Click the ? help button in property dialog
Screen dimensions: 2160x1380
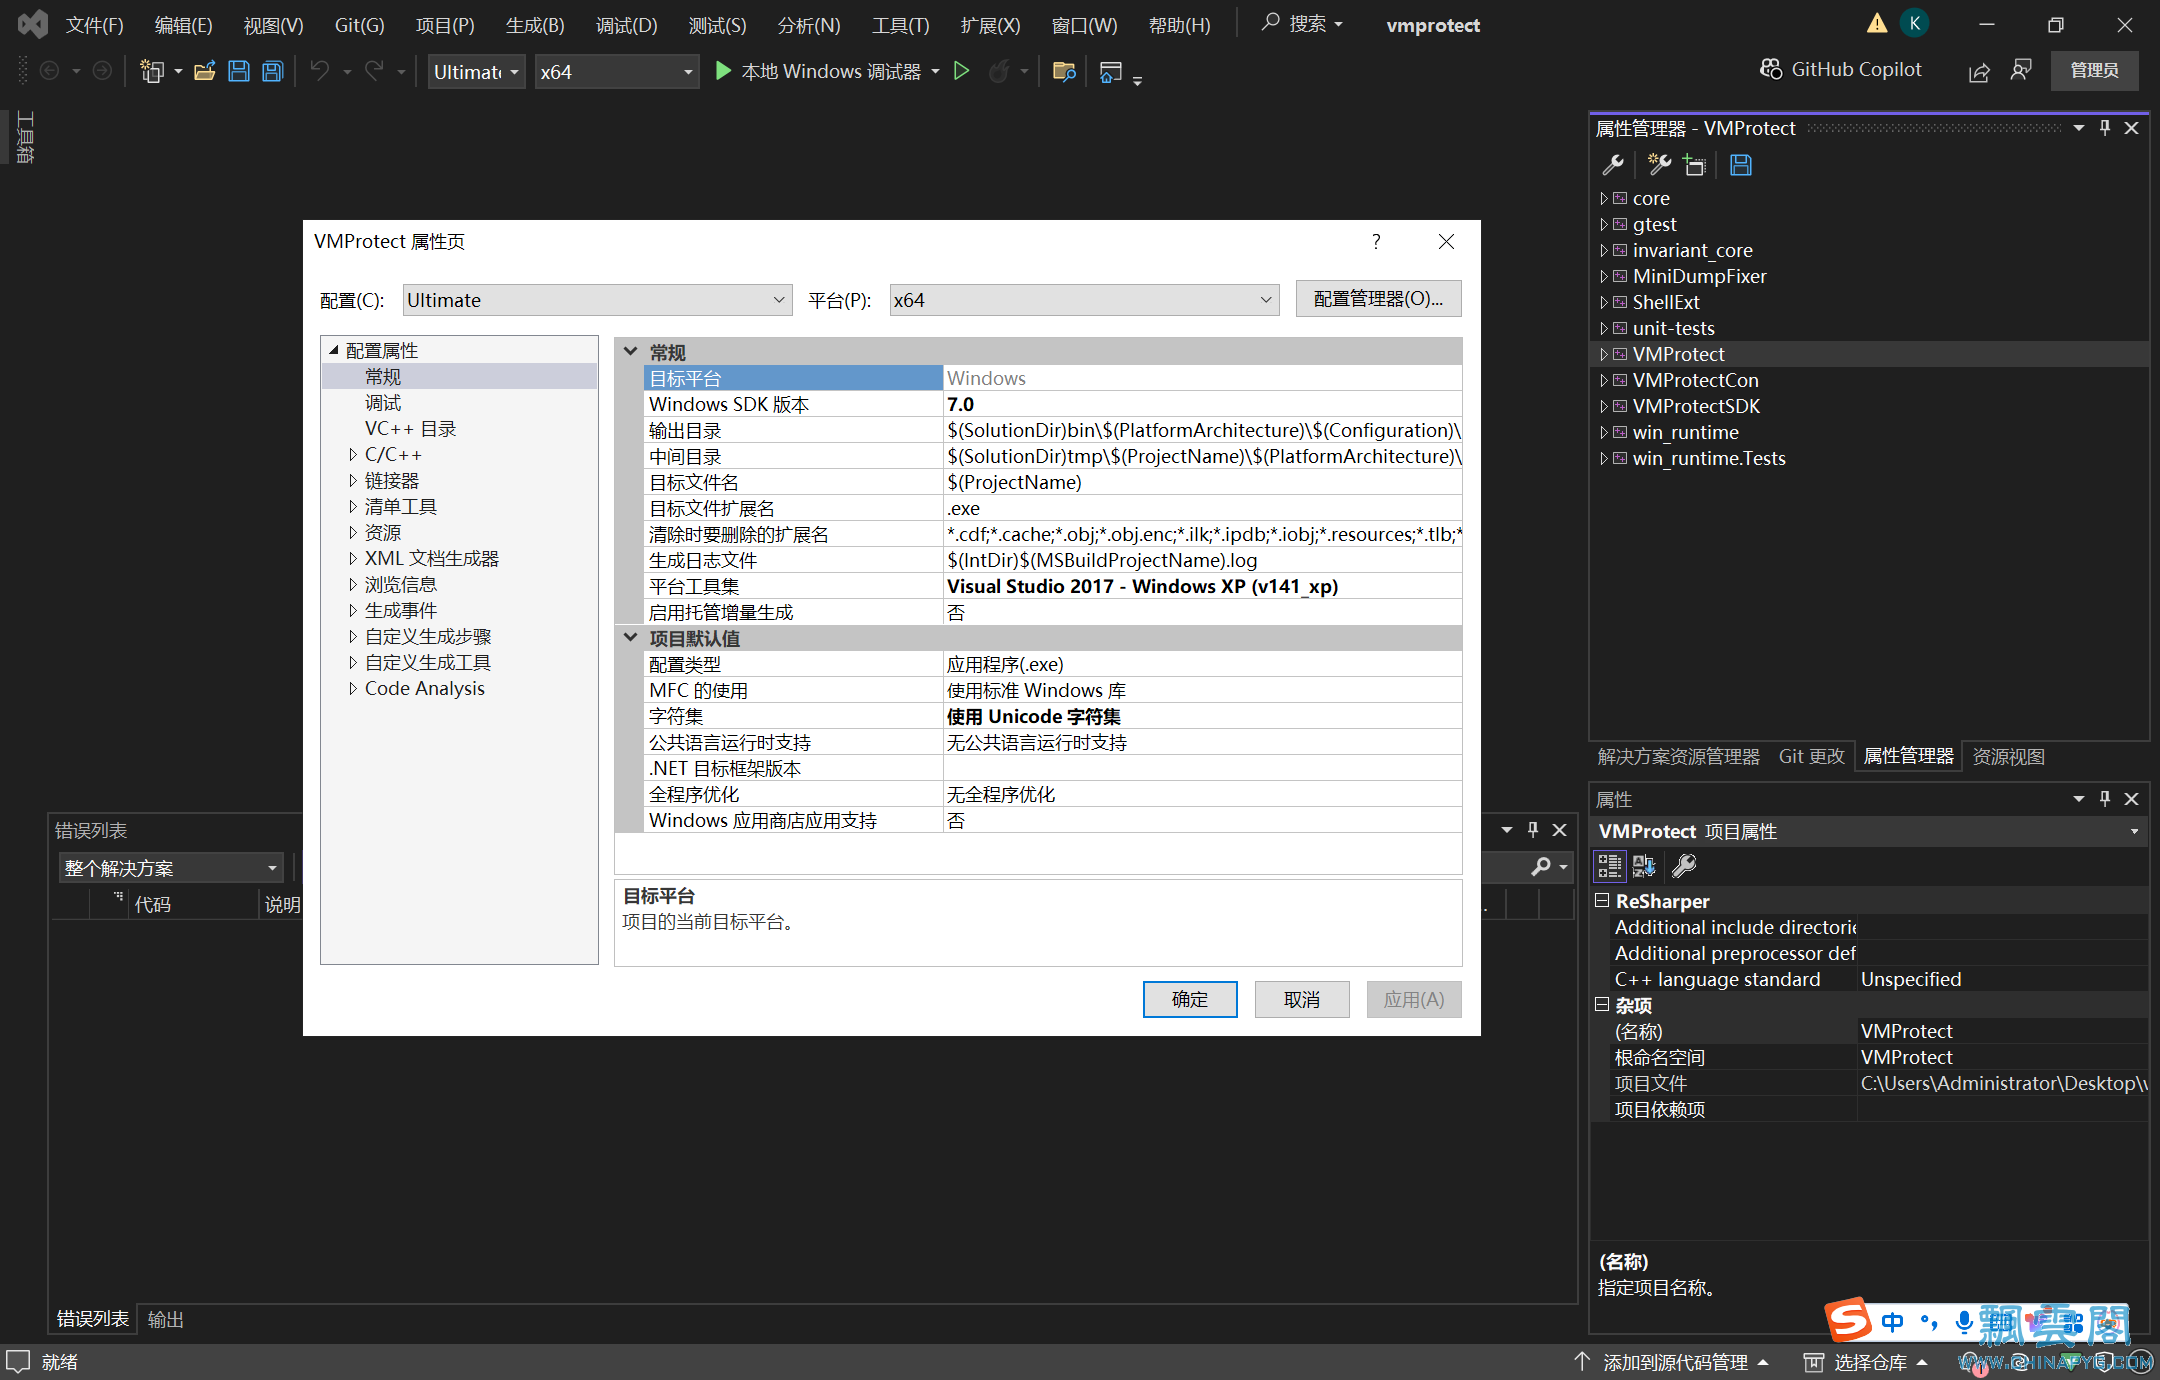click(1376, 241)
